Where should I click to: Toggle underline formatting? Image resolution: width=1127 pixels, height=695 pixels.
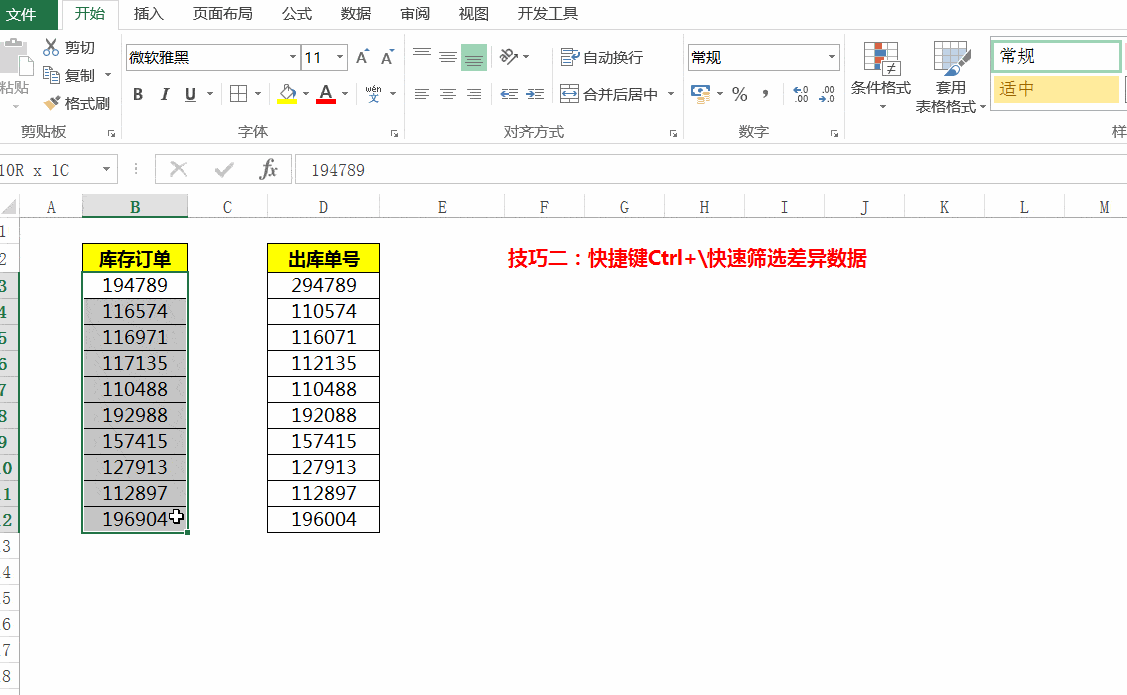click(188, 93)
